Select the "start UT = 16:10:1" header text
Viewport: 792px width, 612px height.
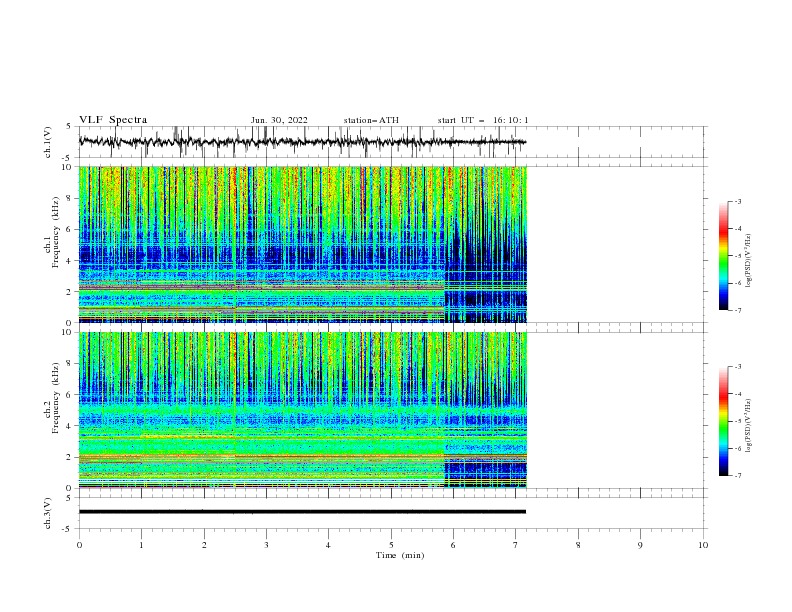(x=483, y=120)
